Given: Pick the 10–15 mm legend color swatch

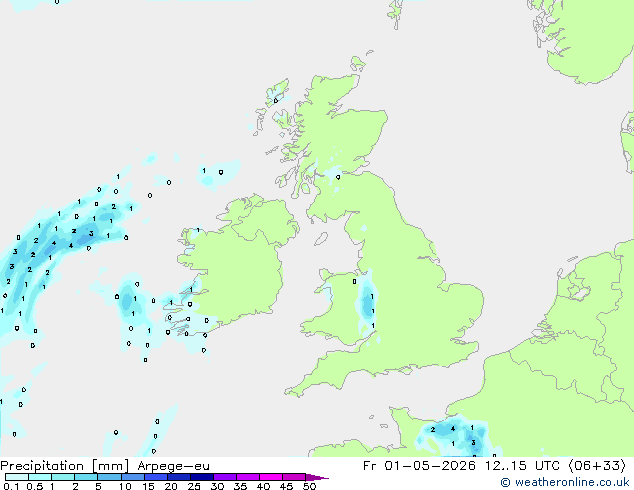Looking at the screenshot, I should pyautogui.click(x=132, y=477).
